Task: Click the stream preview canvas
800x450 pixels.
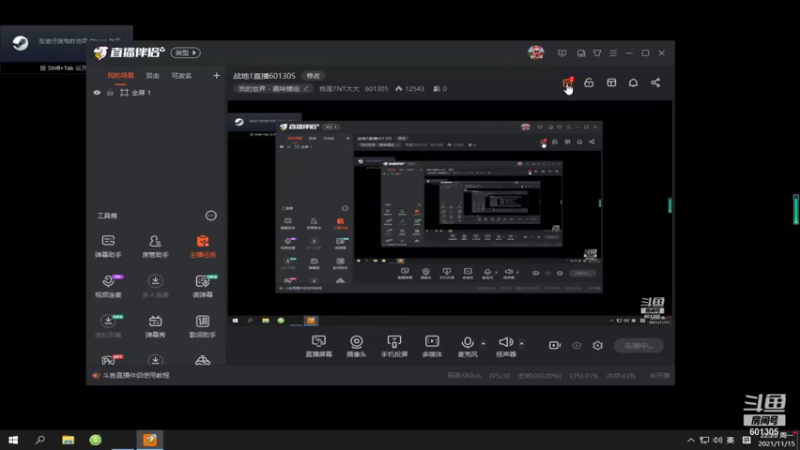Action: [449, 213]
